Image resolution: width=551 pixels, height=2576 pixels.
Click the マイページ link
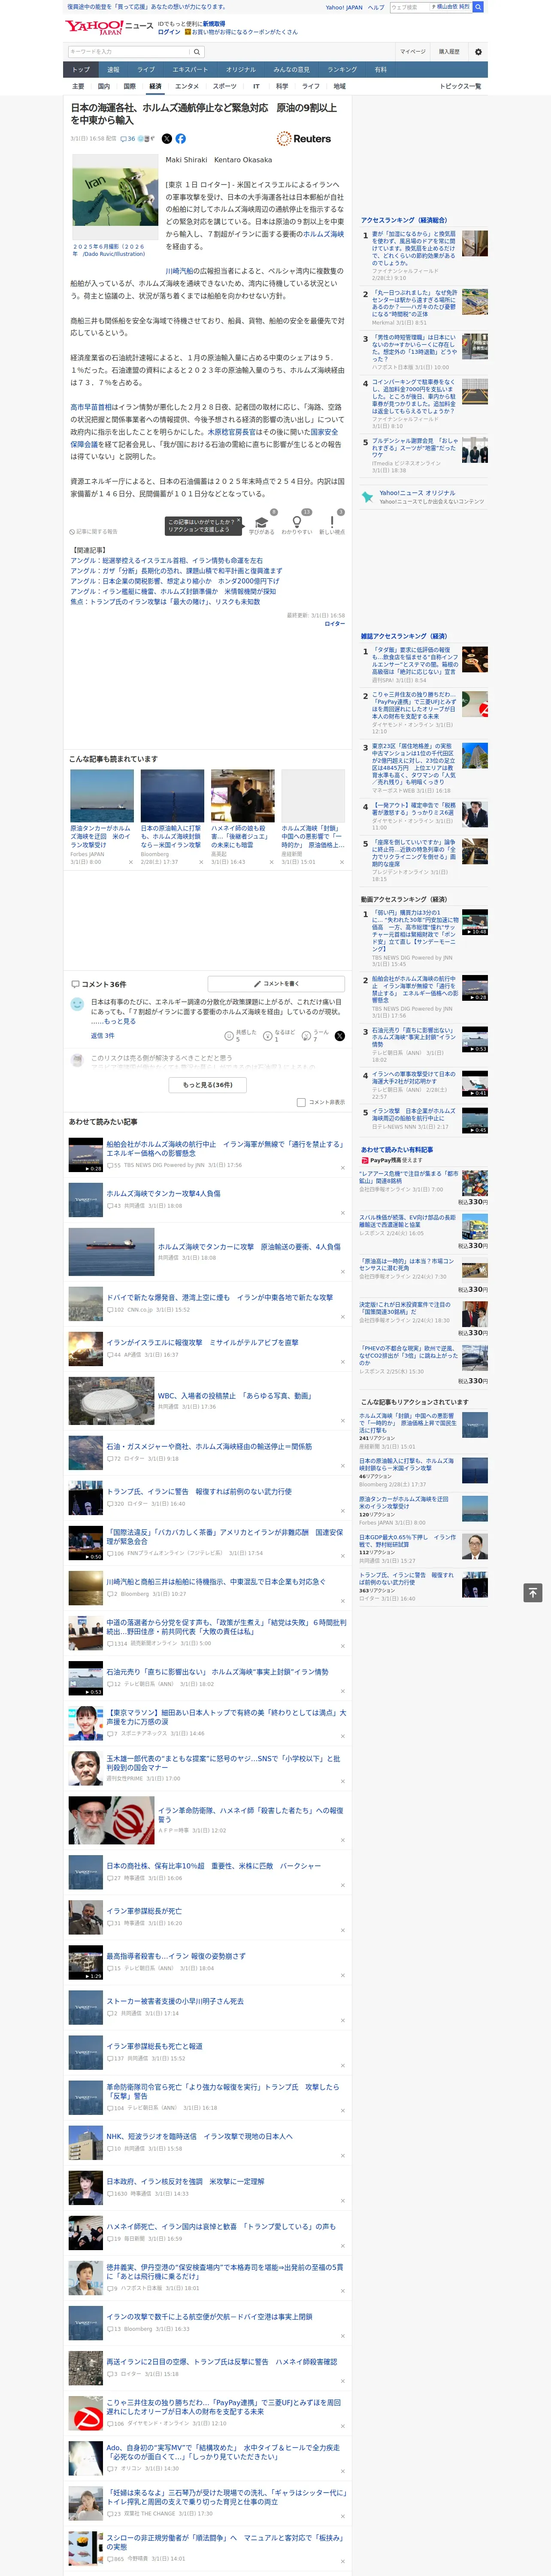pos(412,52)
